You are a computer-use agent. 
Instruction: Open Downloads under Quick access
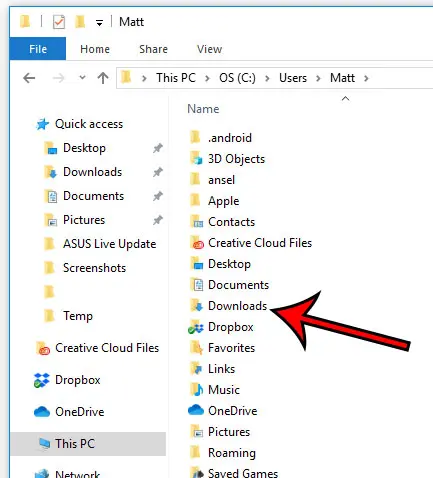pyautogui.click(x=93, y=172)
